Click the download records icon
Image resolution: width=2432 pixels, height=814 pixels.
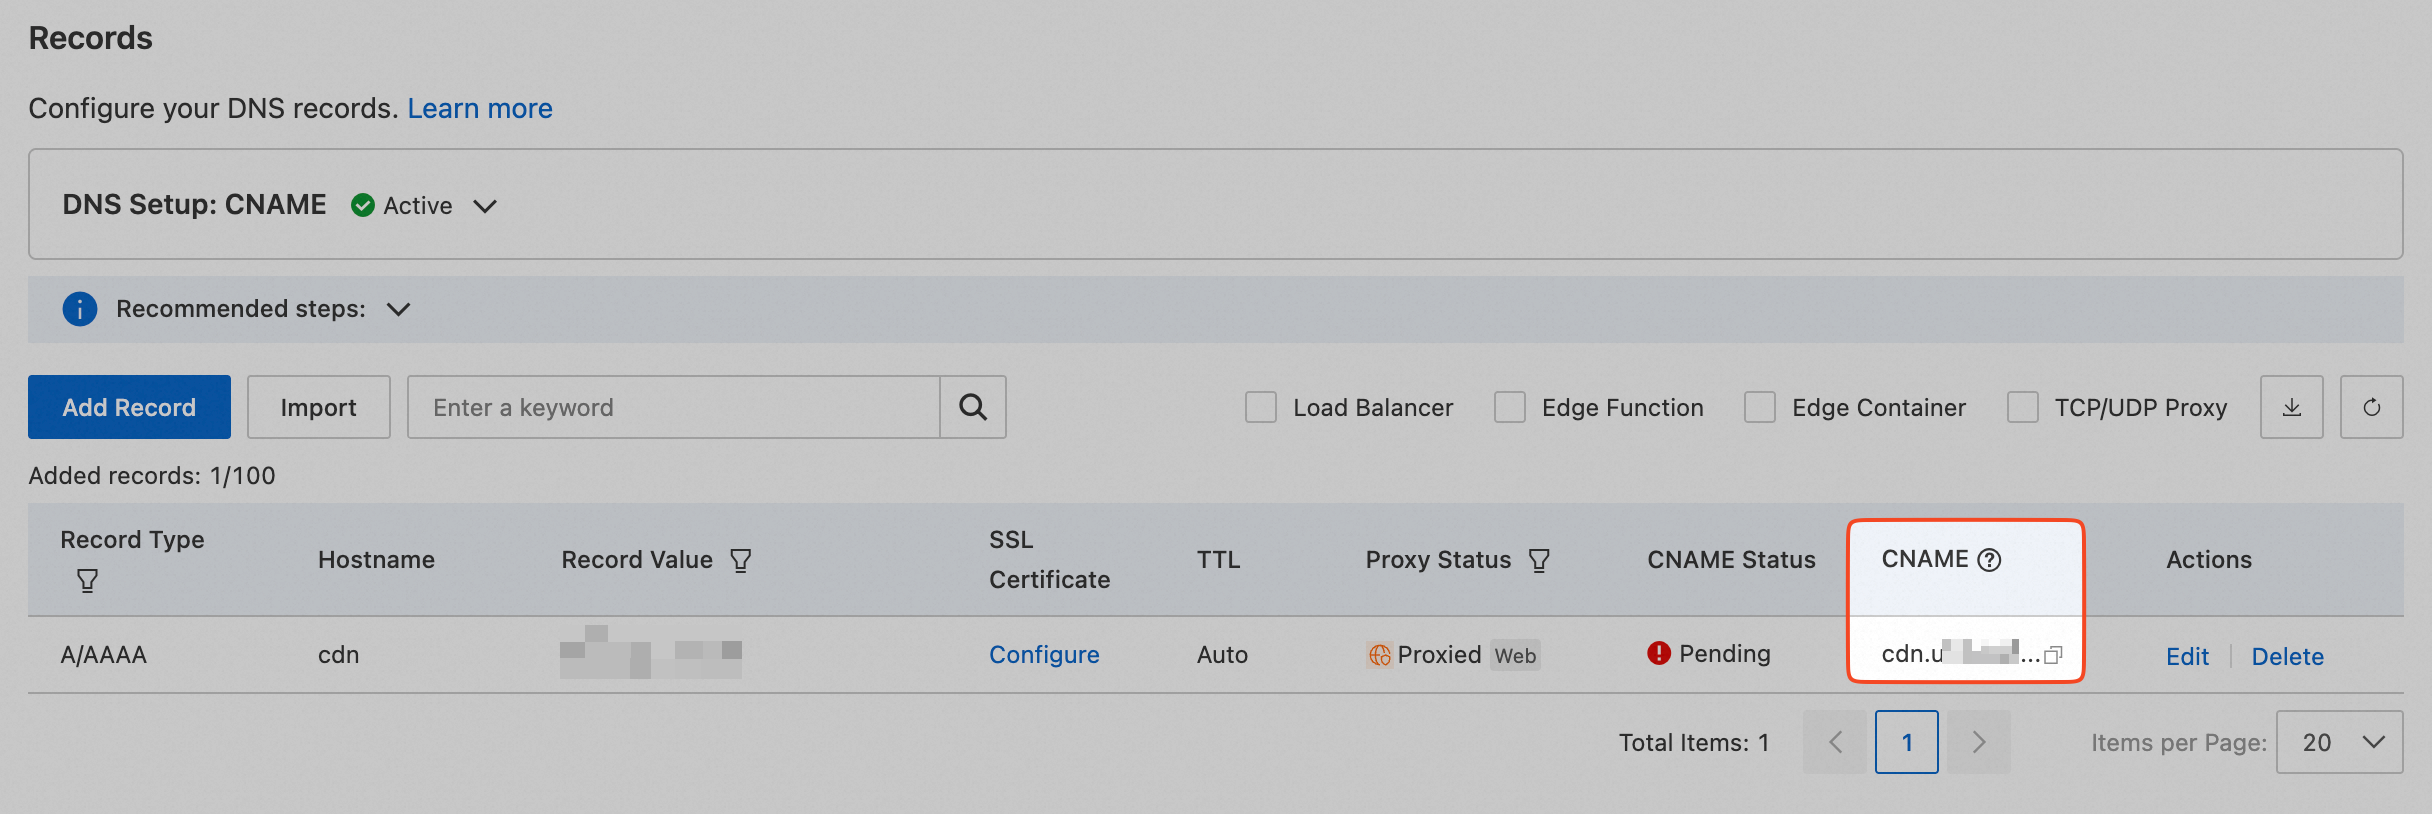pos(2291,407)
